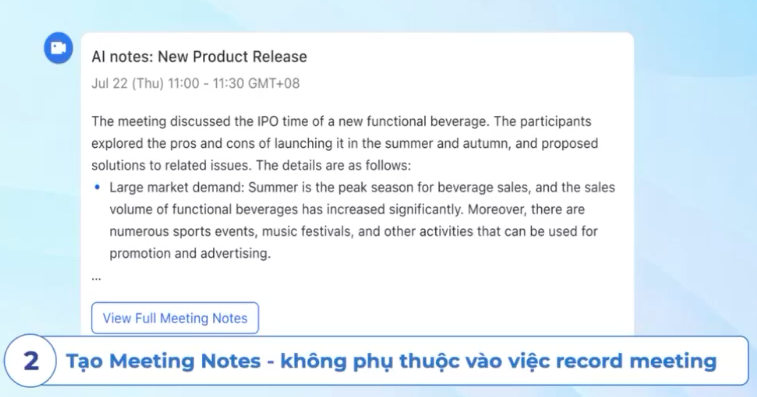Click the GMT+08 time zone label
This screenshot has height=397, width=757.
coord(274,83)
